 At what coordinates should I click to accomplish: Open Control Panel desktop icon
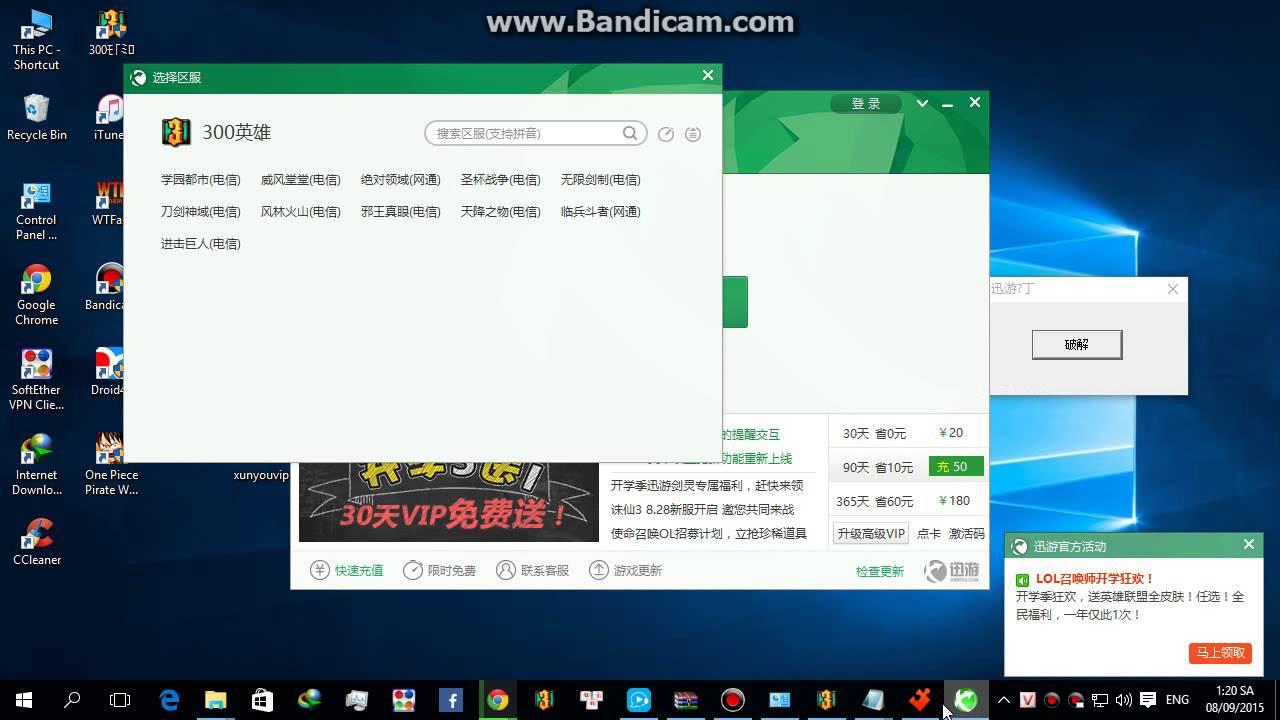(36, 211)
